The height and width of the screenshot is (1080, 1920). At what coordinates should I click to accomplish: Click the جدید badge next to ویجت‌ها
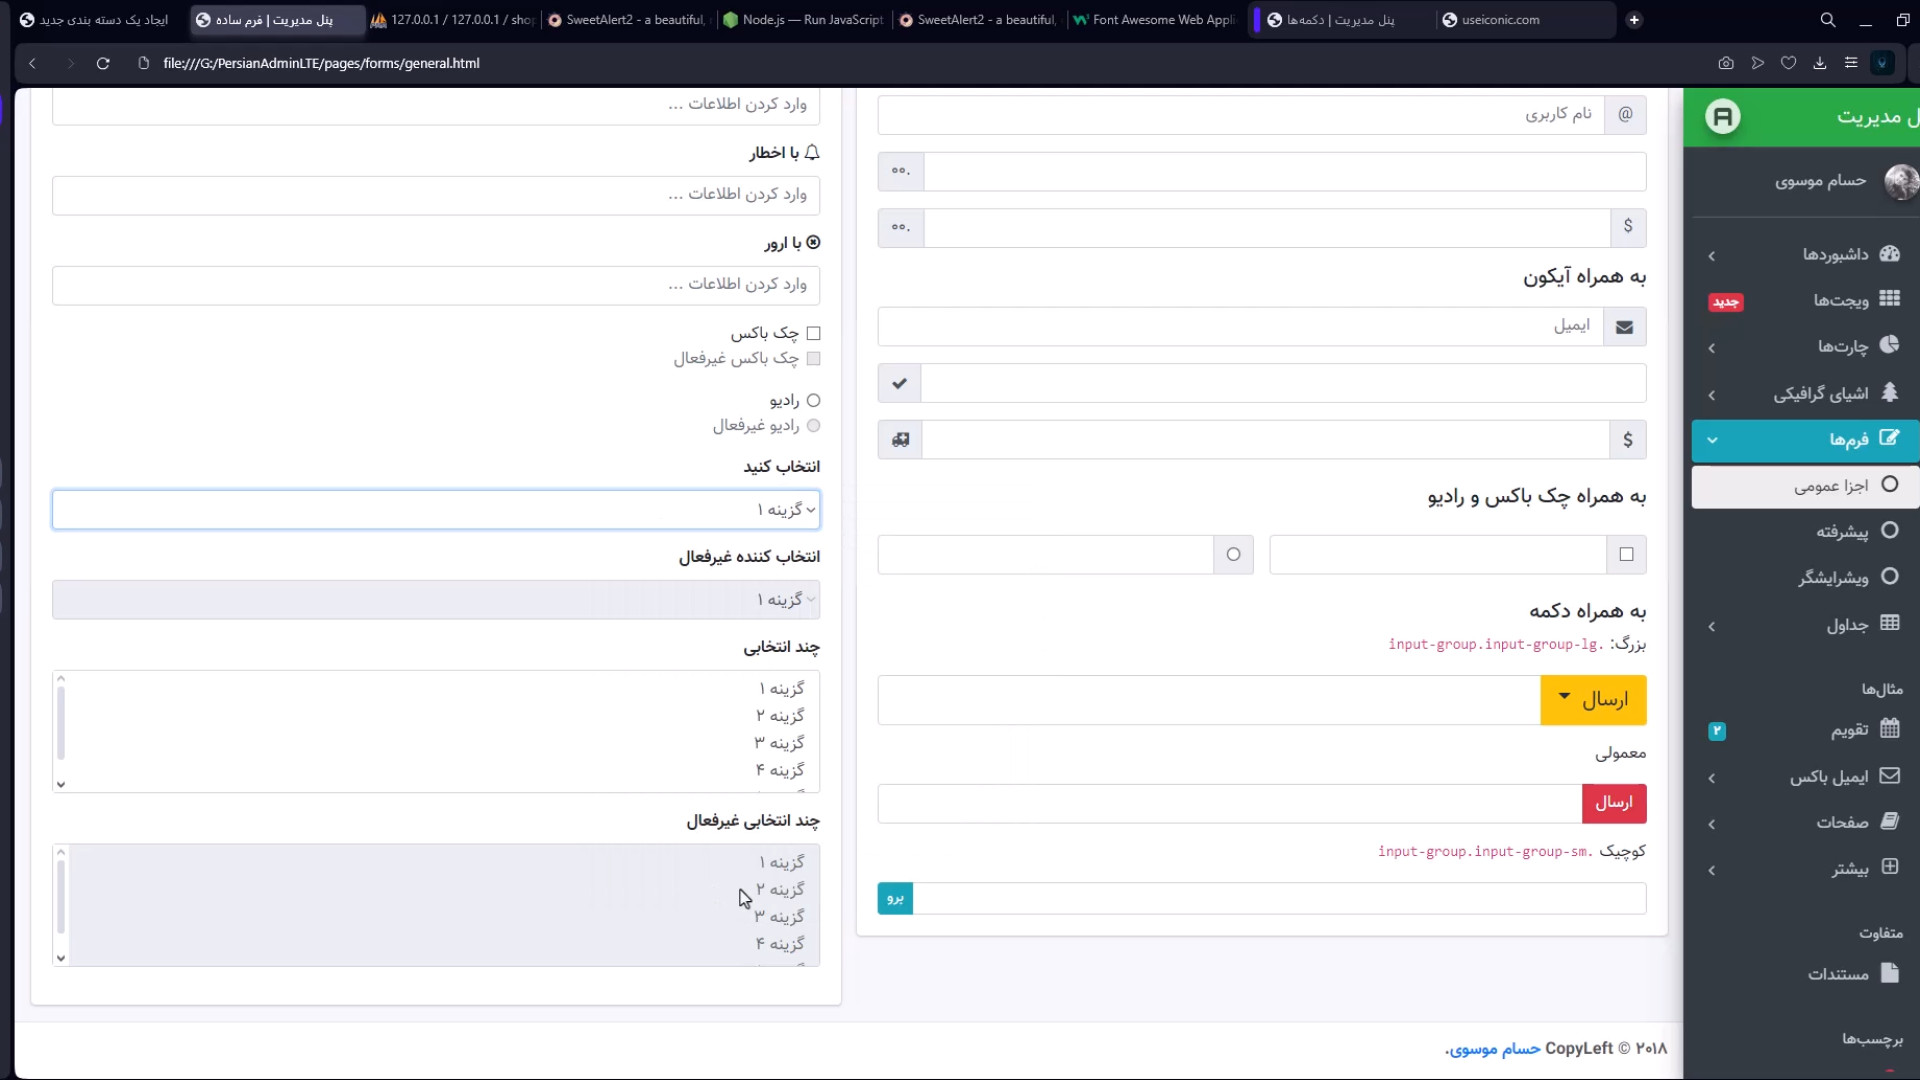pyautogui.click(x=1725, y=302)
